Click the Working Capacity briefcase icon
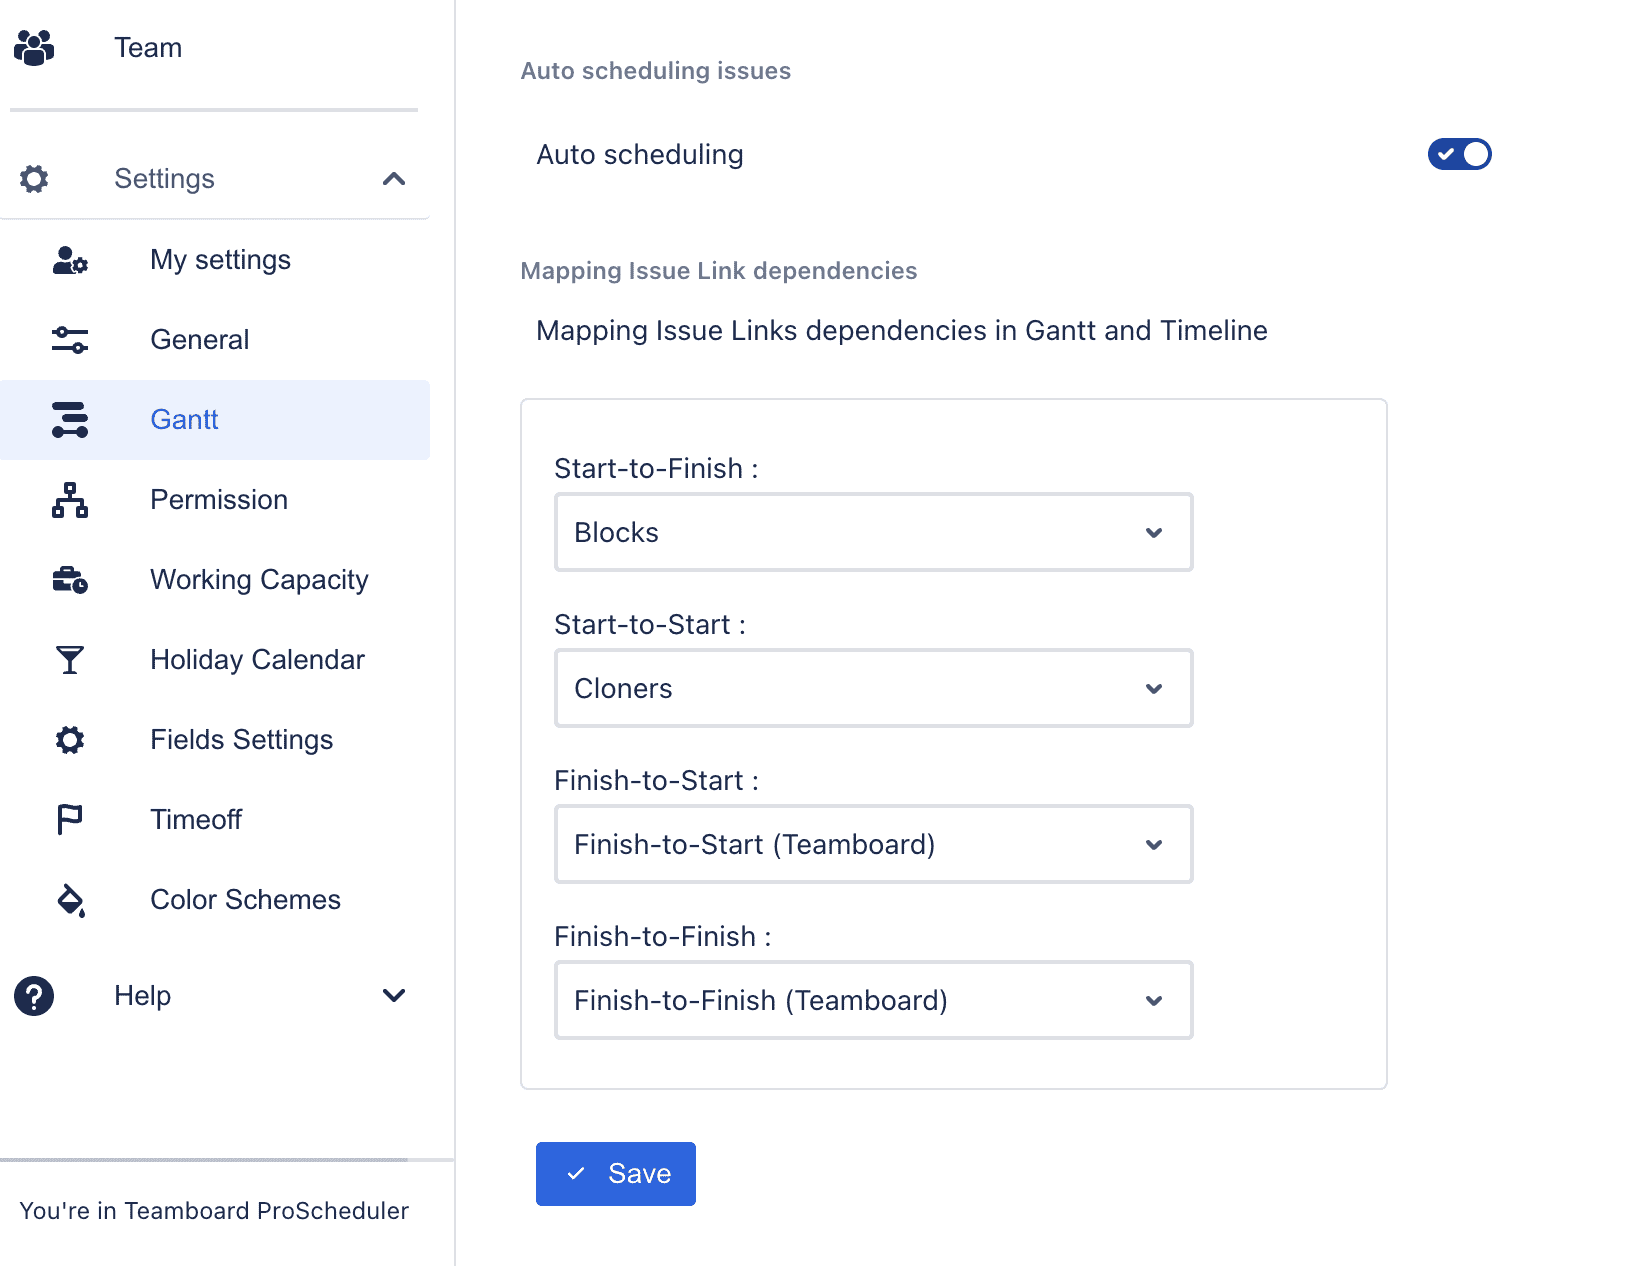Screen dimensions: 1650x1266 68,580
